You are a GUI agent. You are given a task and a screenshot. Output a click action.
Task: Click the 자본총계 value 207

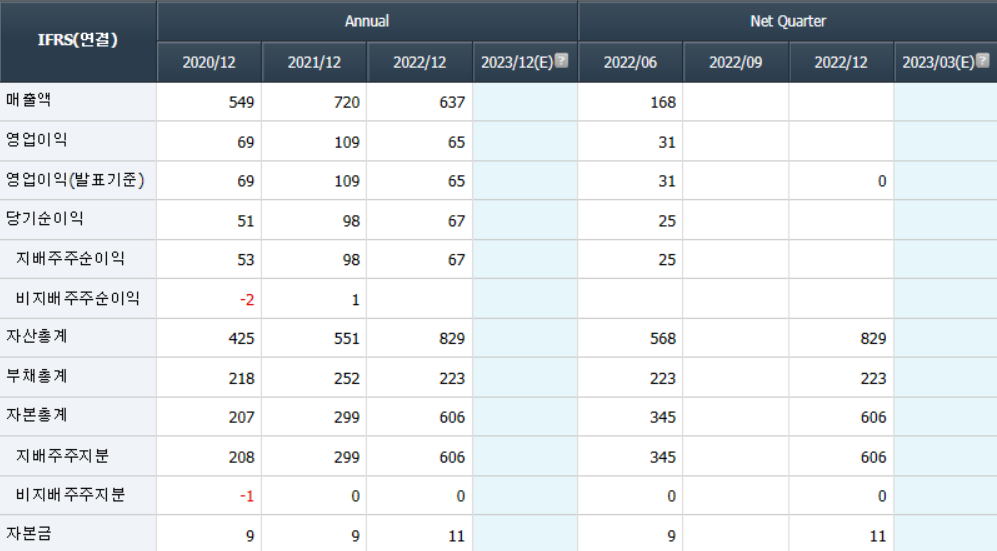[242, 418]
